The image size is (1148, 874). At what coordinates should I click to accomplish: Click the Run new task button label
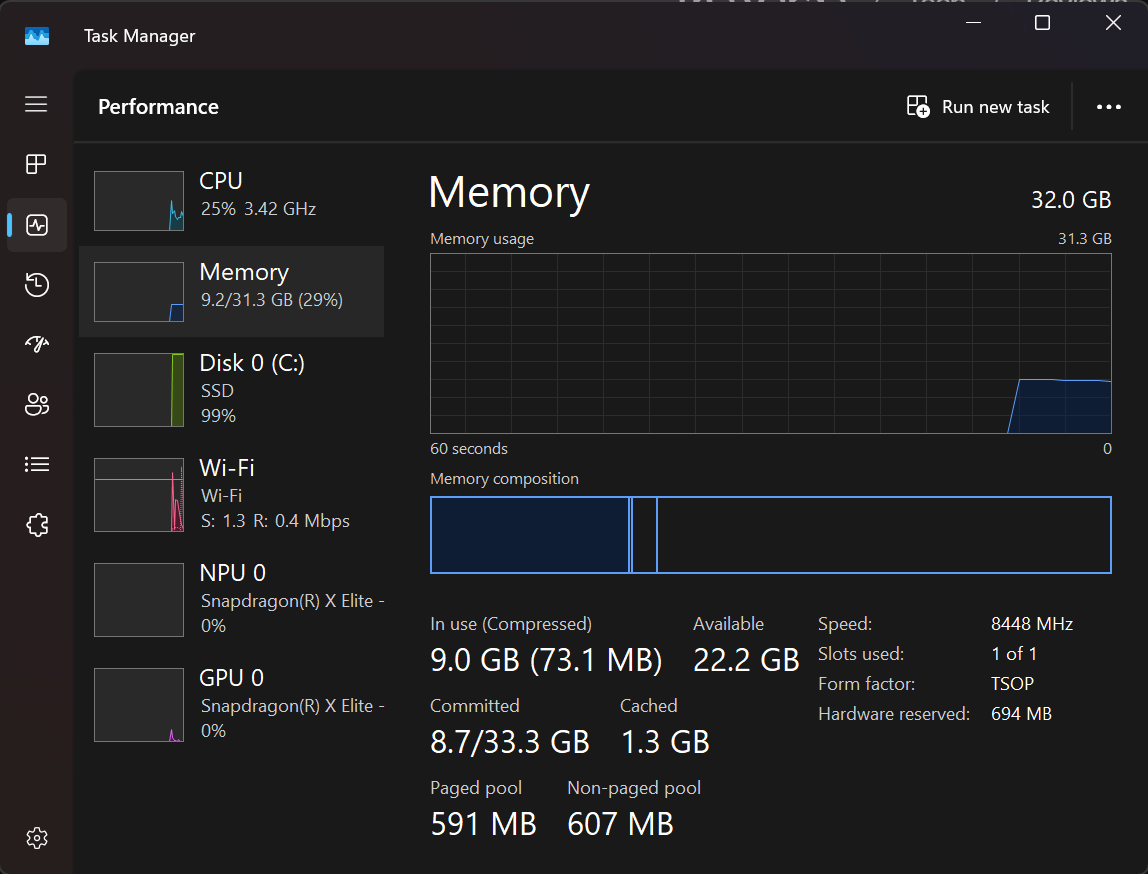click(x=995, y=107)
